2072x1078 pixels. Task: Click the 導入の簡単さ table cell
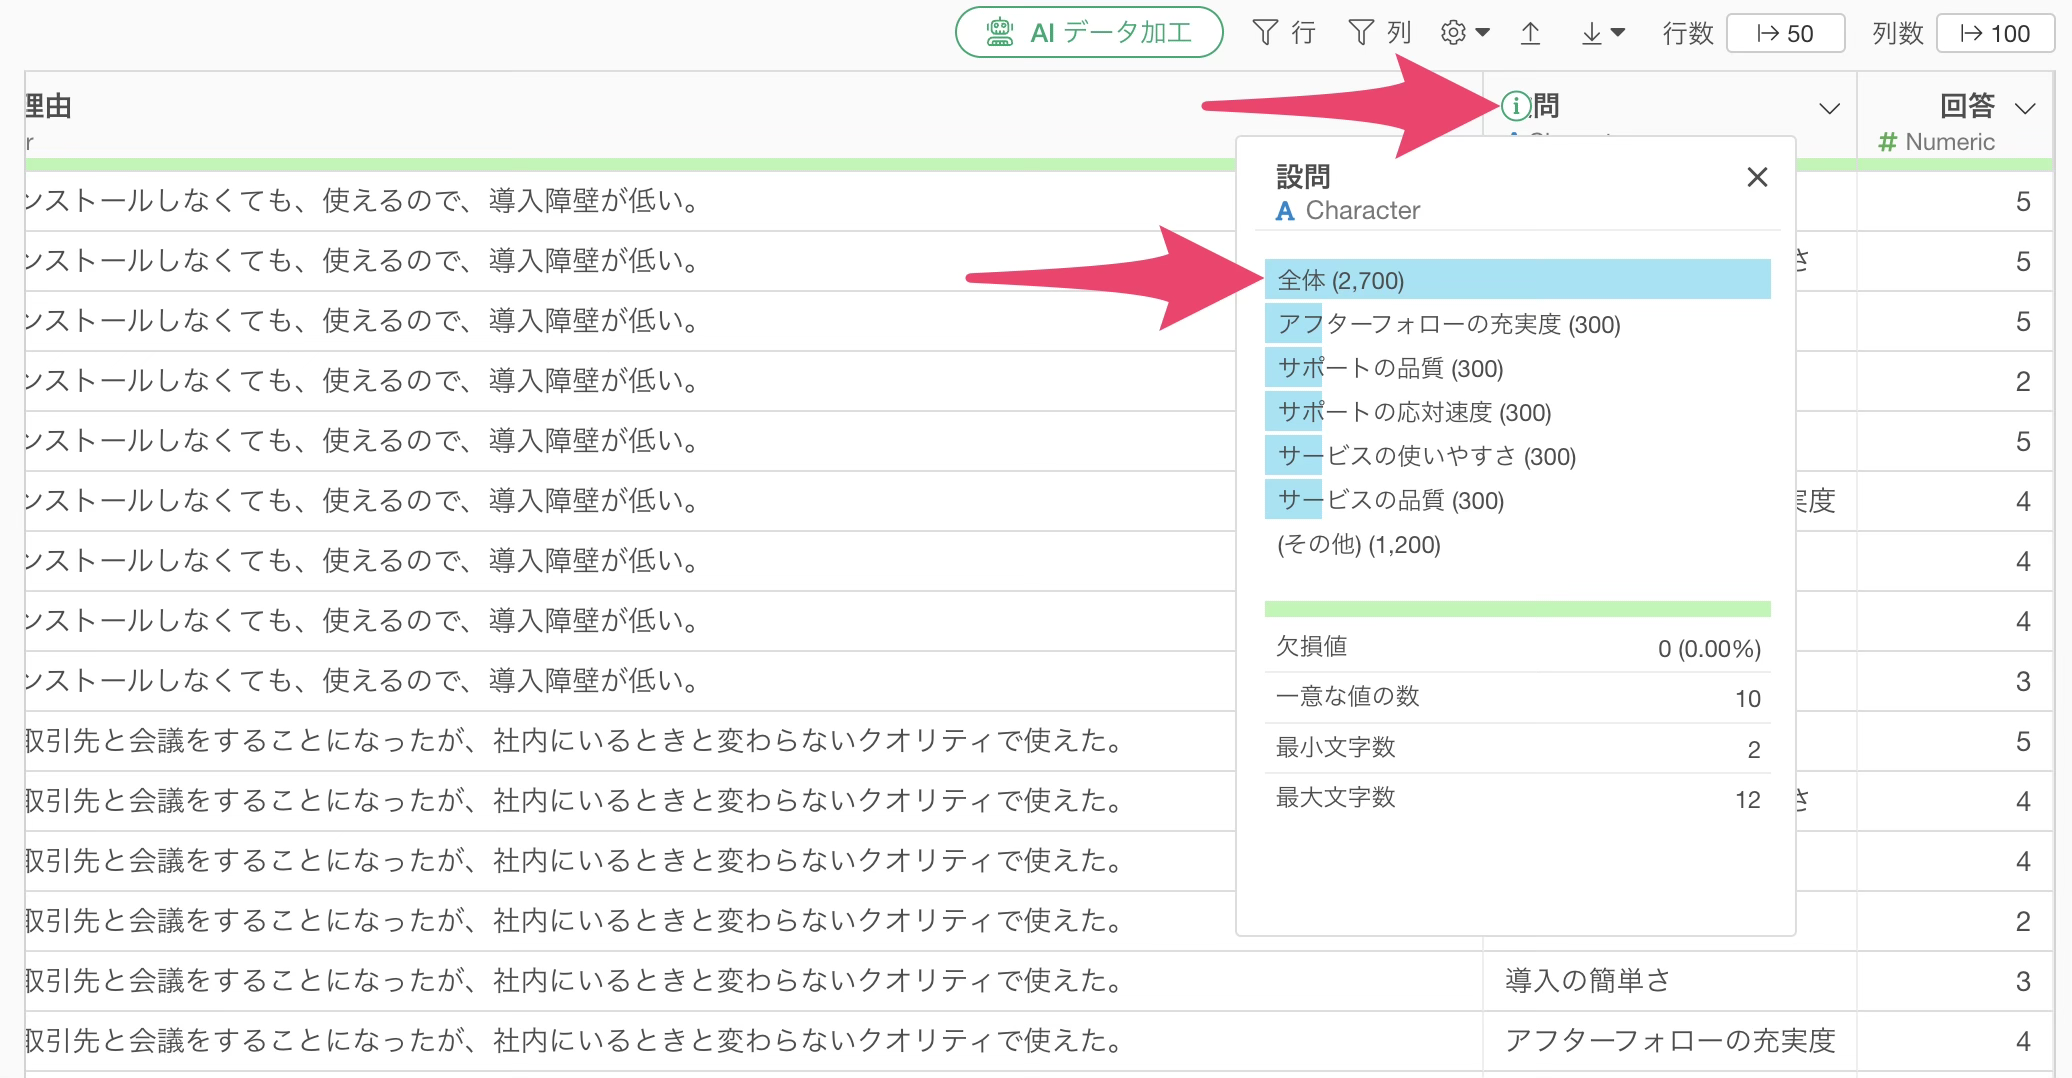point(1587,981)
